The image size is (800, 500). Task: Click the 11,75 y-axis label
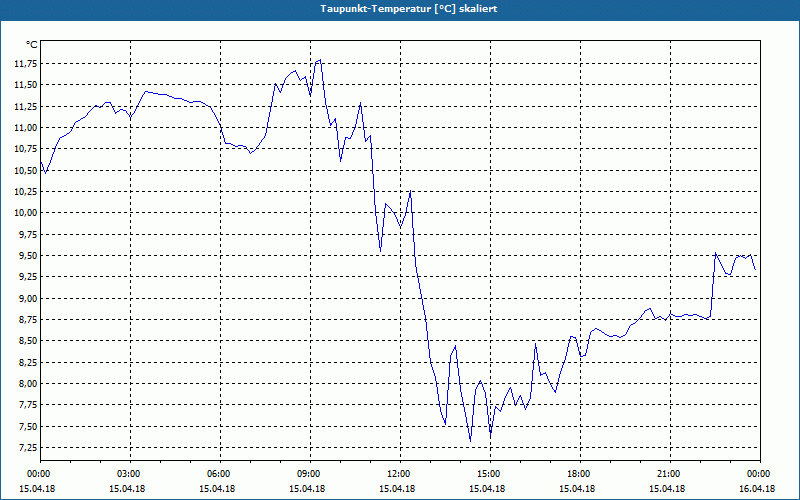[26, 64]
